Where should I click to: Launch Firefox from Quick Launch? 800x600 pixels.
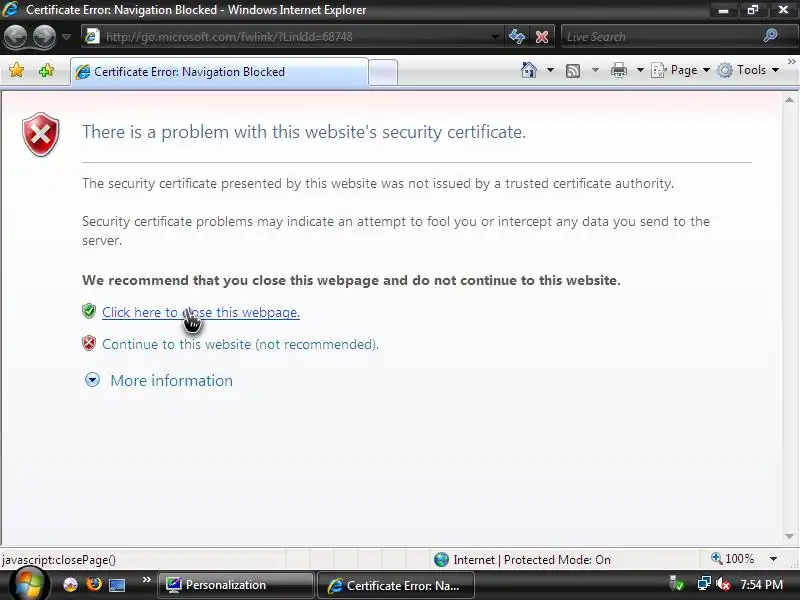click(94, 584)
